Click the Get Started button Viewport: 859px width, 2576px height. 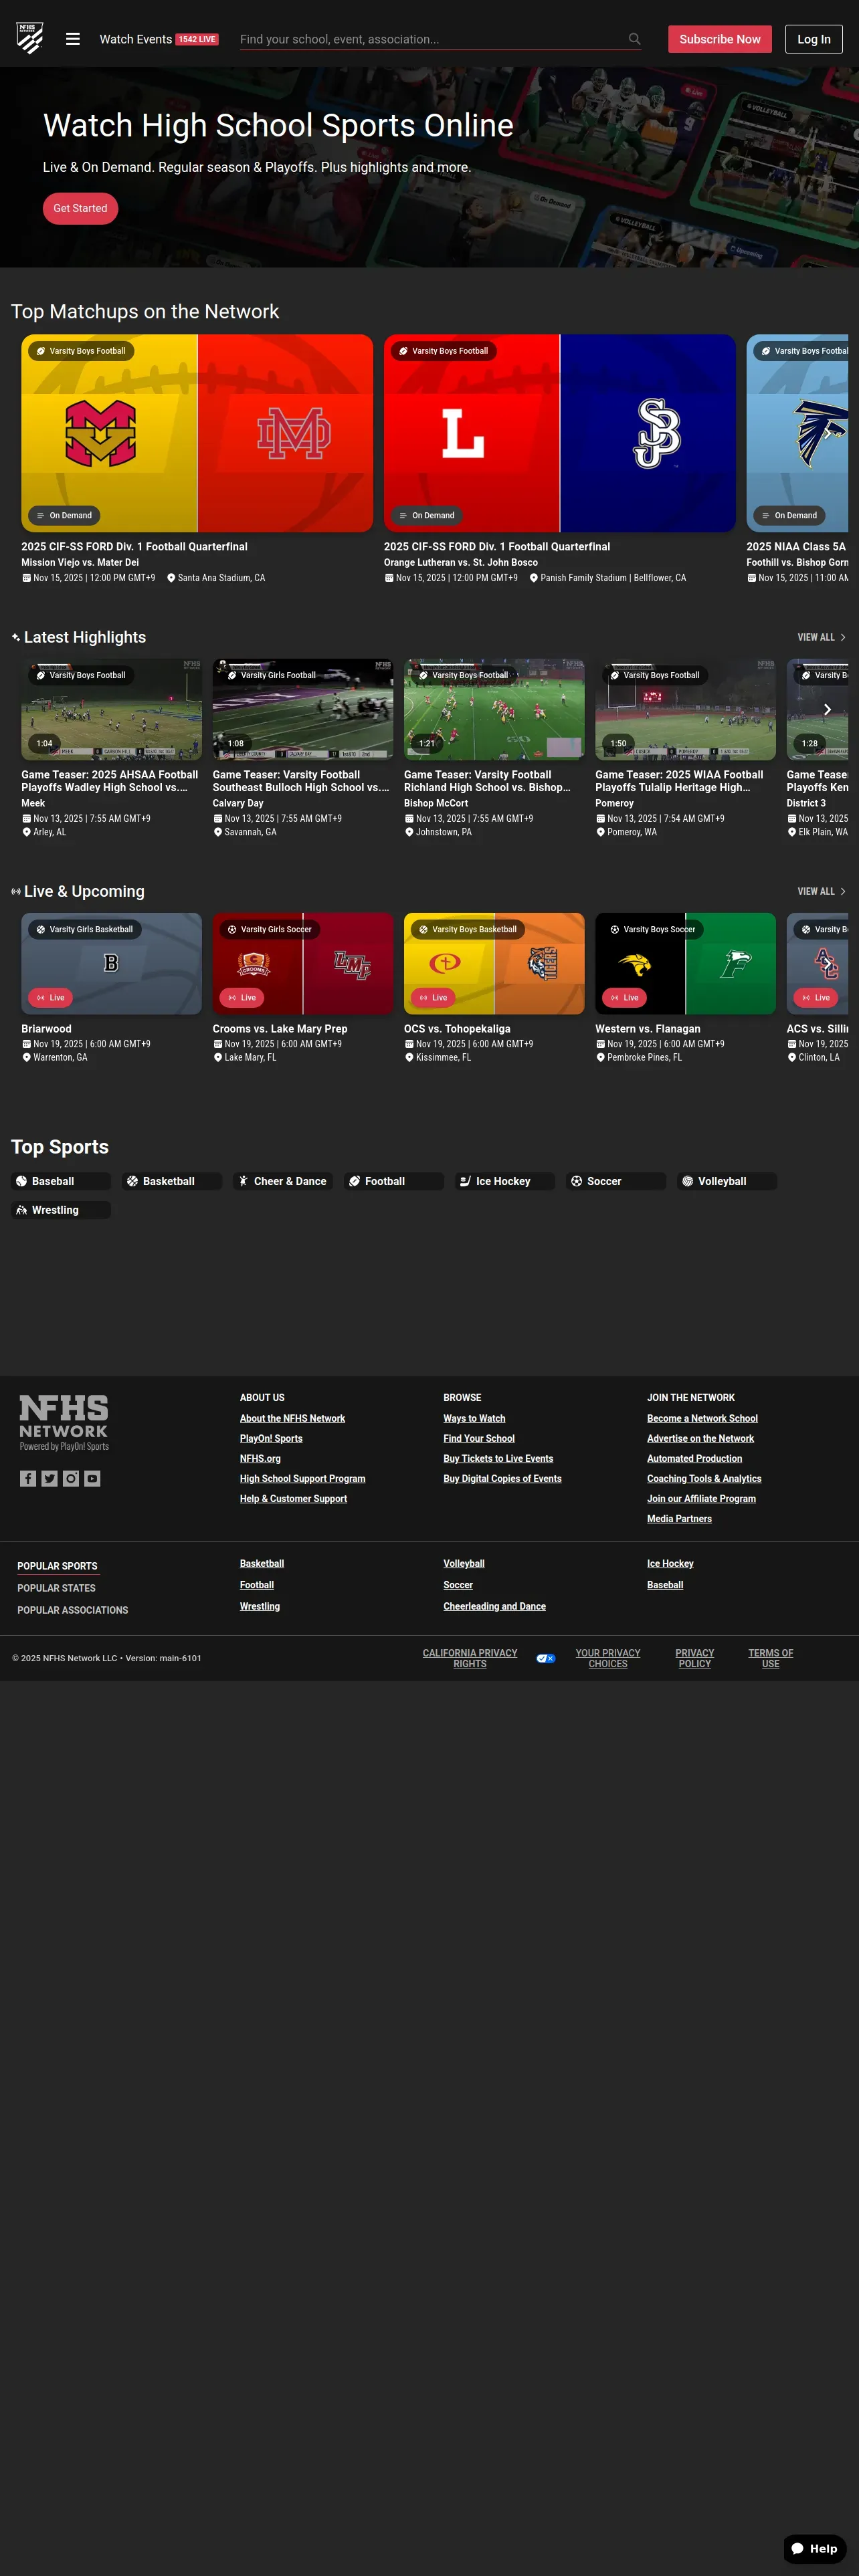coord(80,208)
